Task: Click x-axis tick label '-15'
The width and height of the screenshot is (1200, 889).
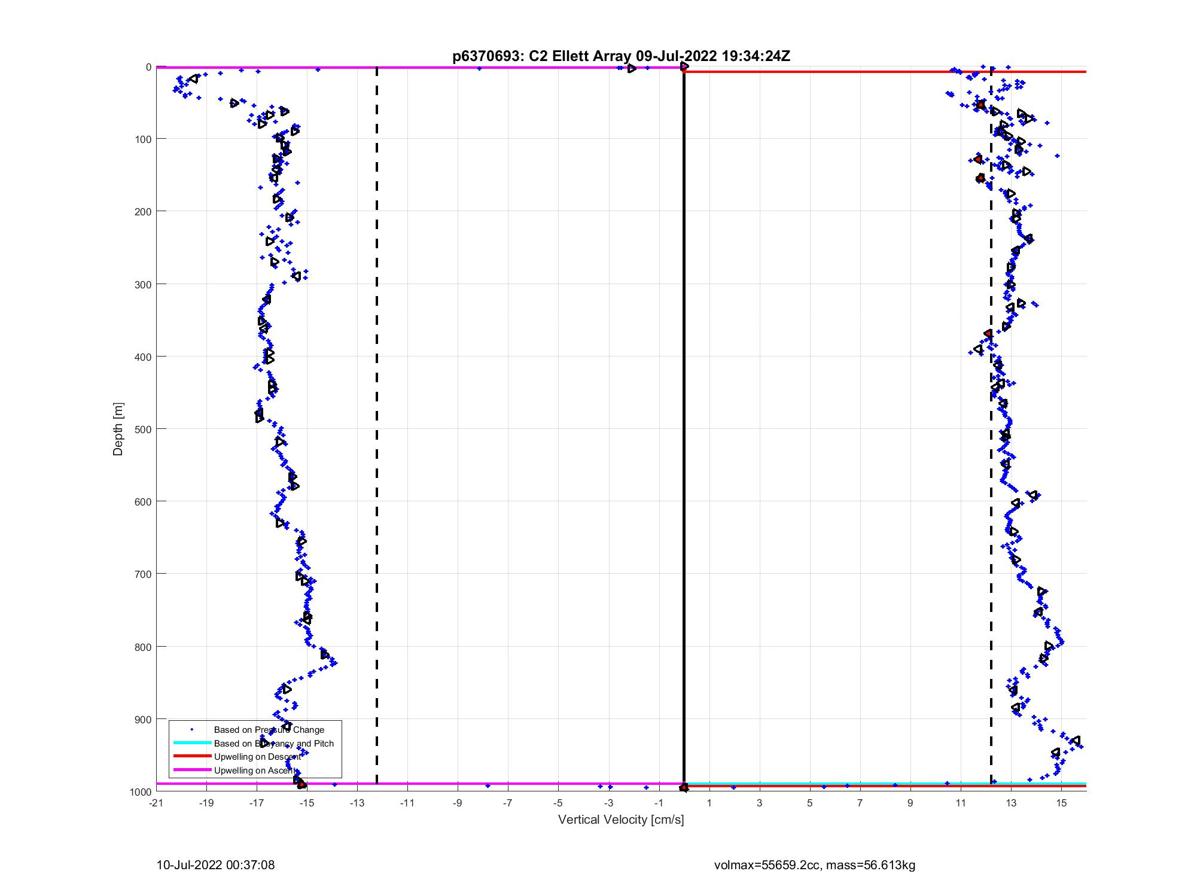Action: pyautogui.click(x=306, y=803)
